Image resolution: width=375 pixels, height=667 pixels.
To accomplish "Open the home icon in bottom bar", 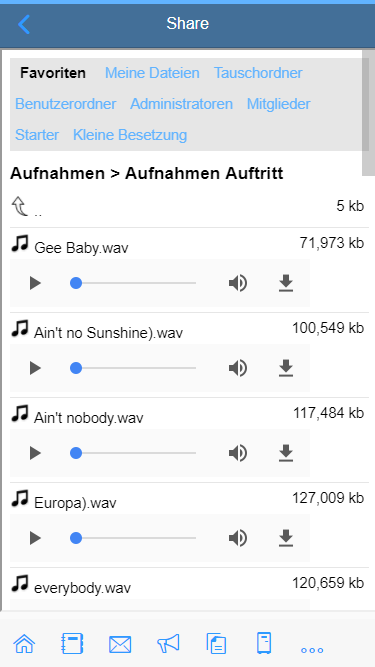I will (24, 643).
